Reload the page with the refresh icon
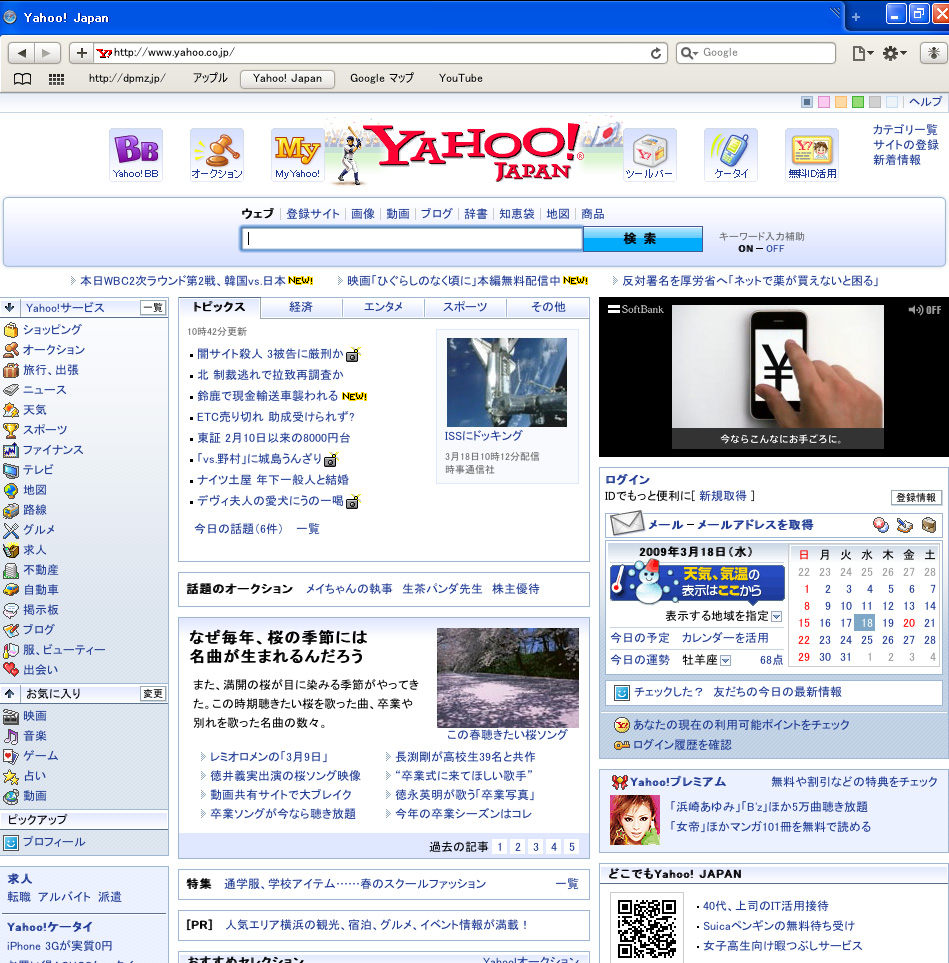Screen dimensions: 949x963 coord(656,53)
